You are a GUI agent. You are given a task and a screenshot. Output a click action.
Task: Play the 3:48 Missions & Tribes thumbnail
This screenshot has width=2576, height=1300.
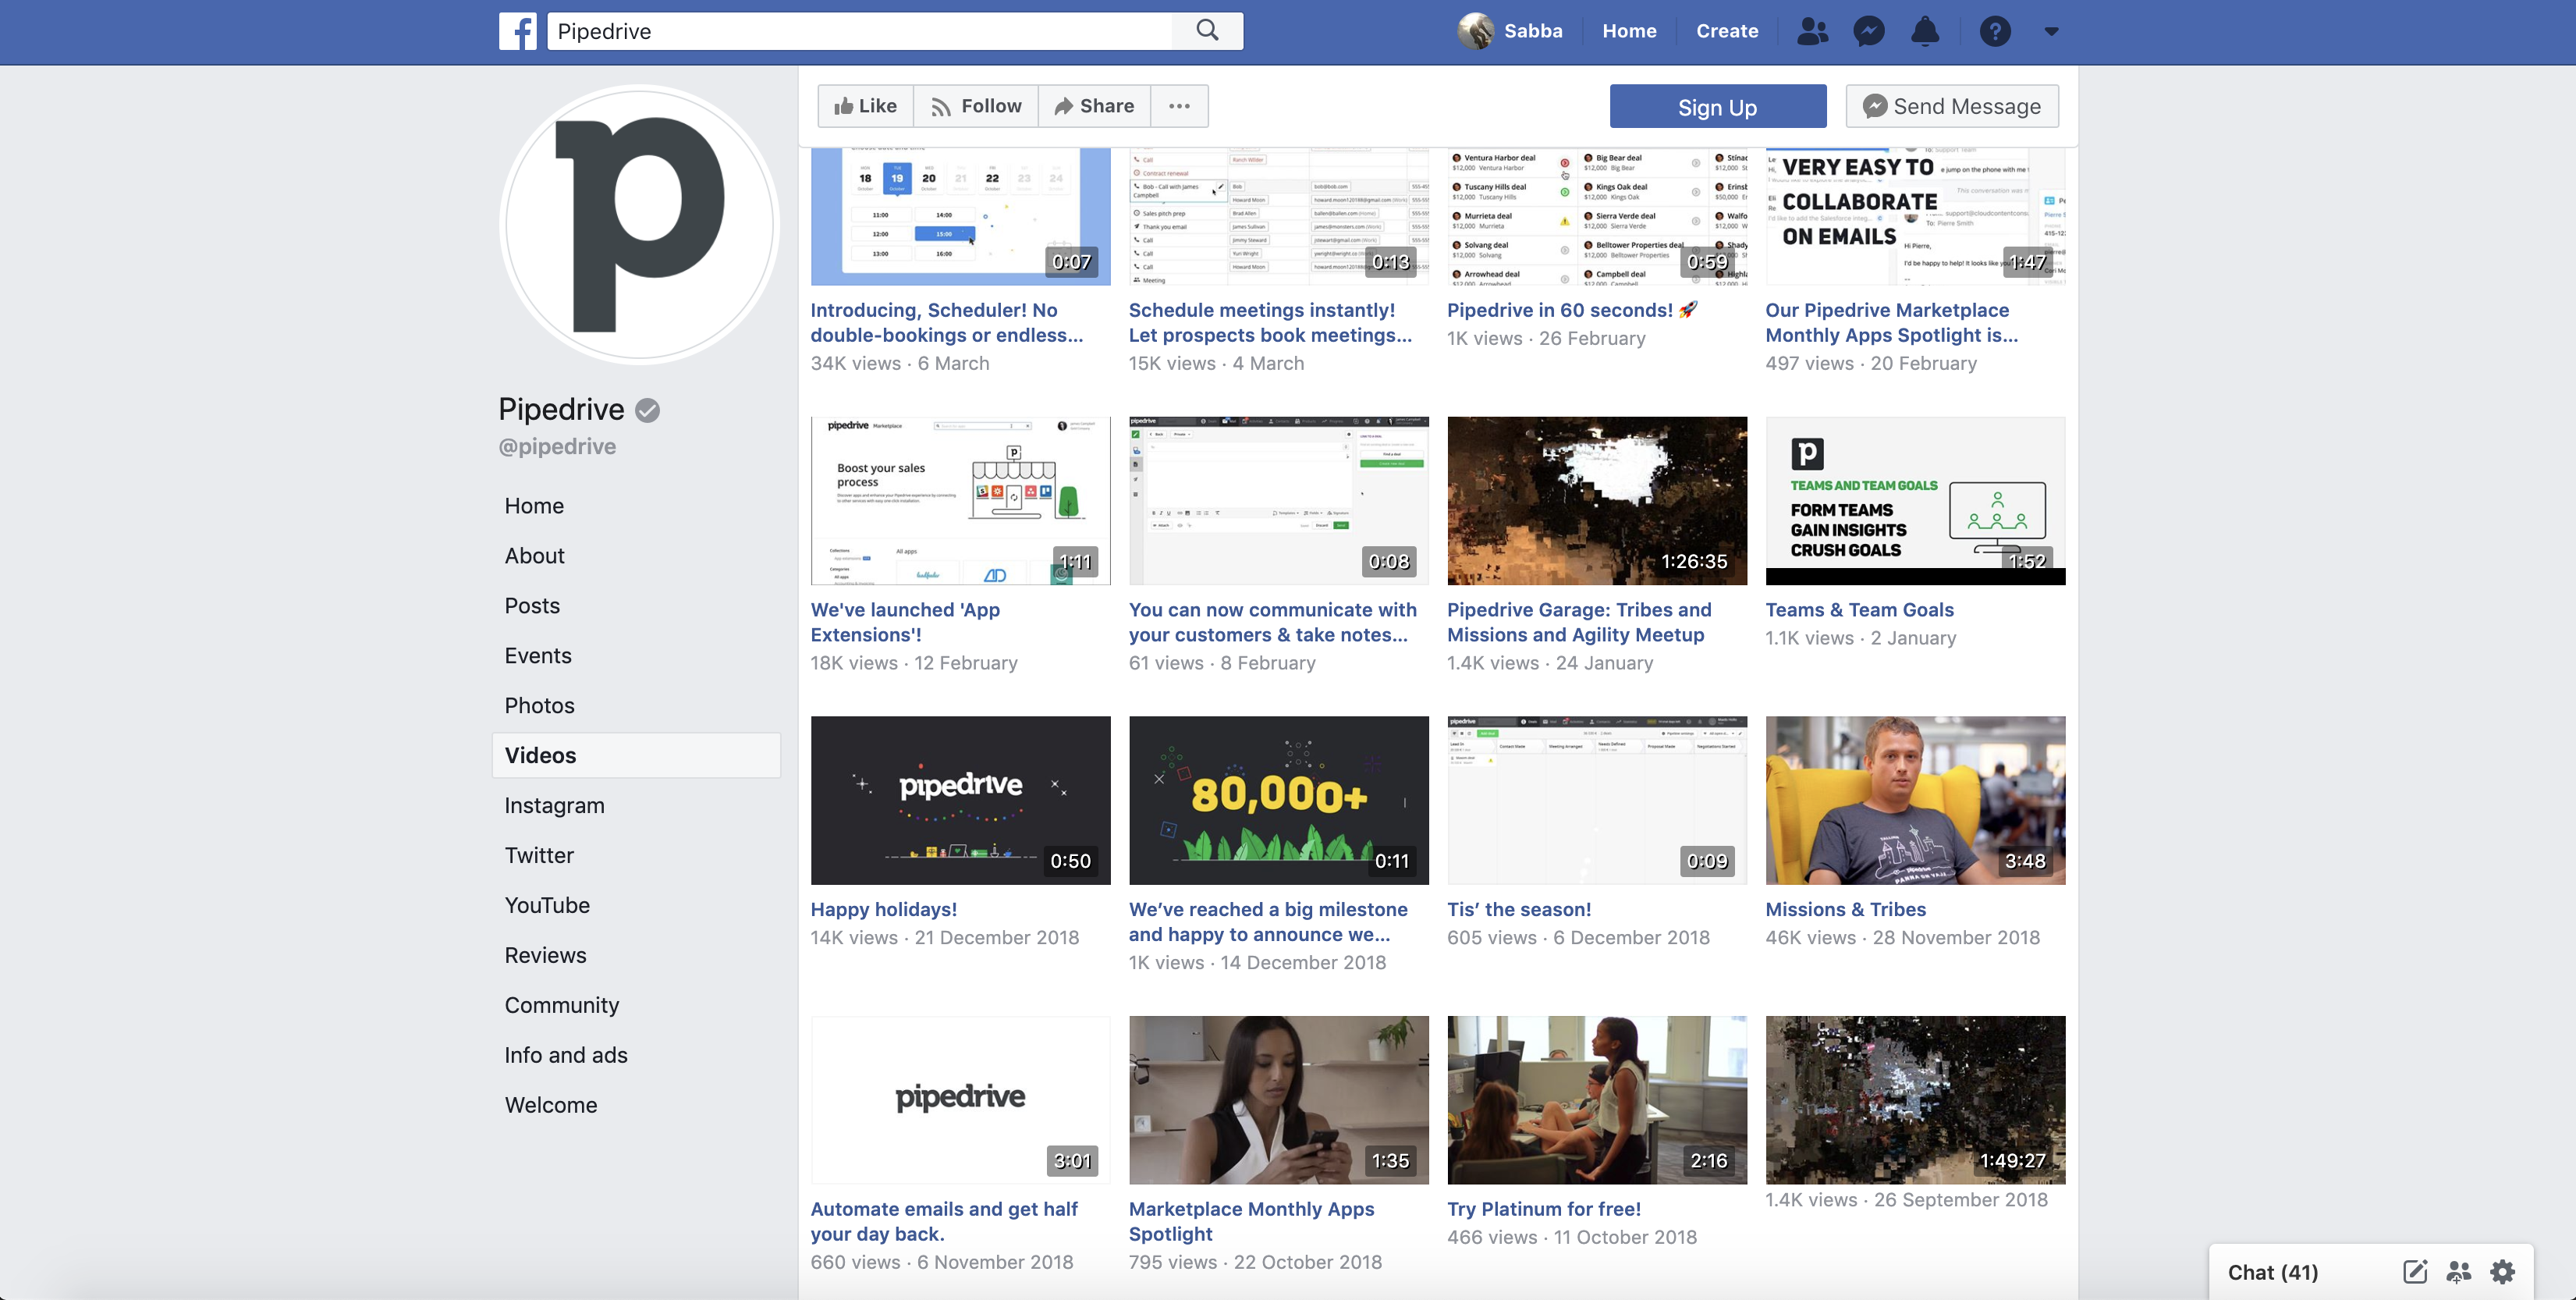pyautogui.click(x=1915, y=800)
